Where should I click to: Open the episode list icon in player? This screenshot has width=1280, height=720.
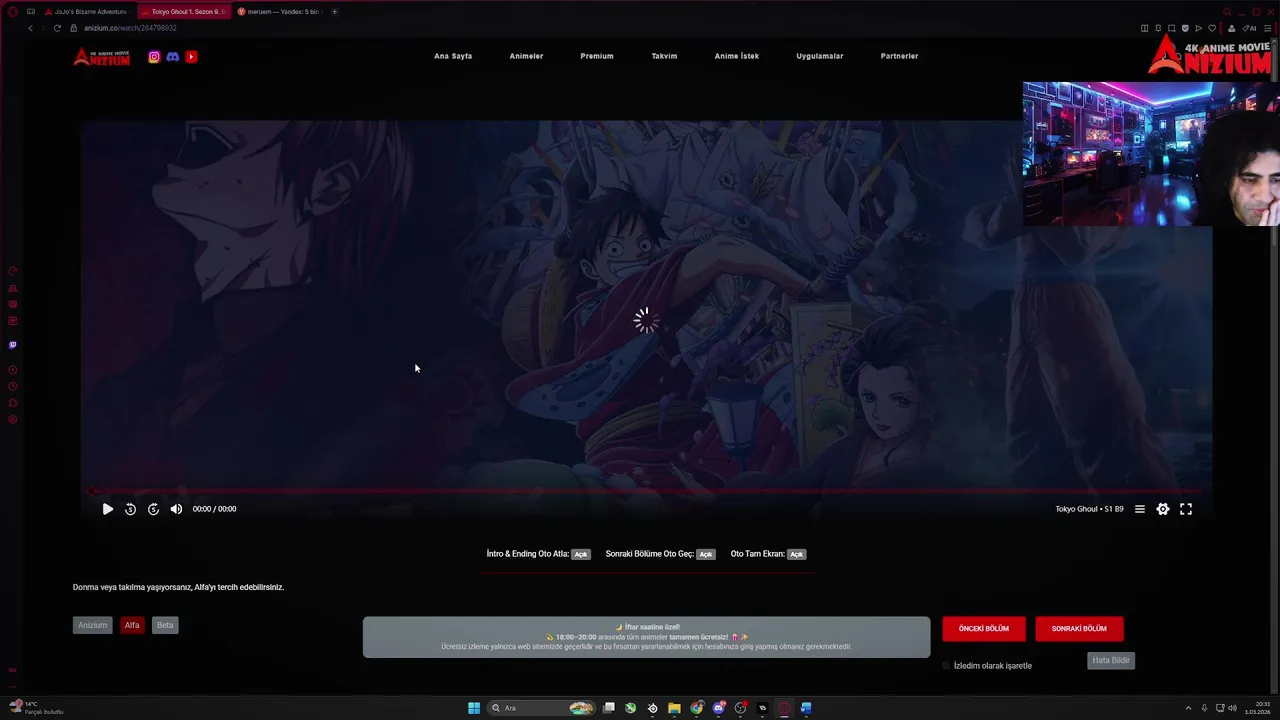tap(1139, 509)
